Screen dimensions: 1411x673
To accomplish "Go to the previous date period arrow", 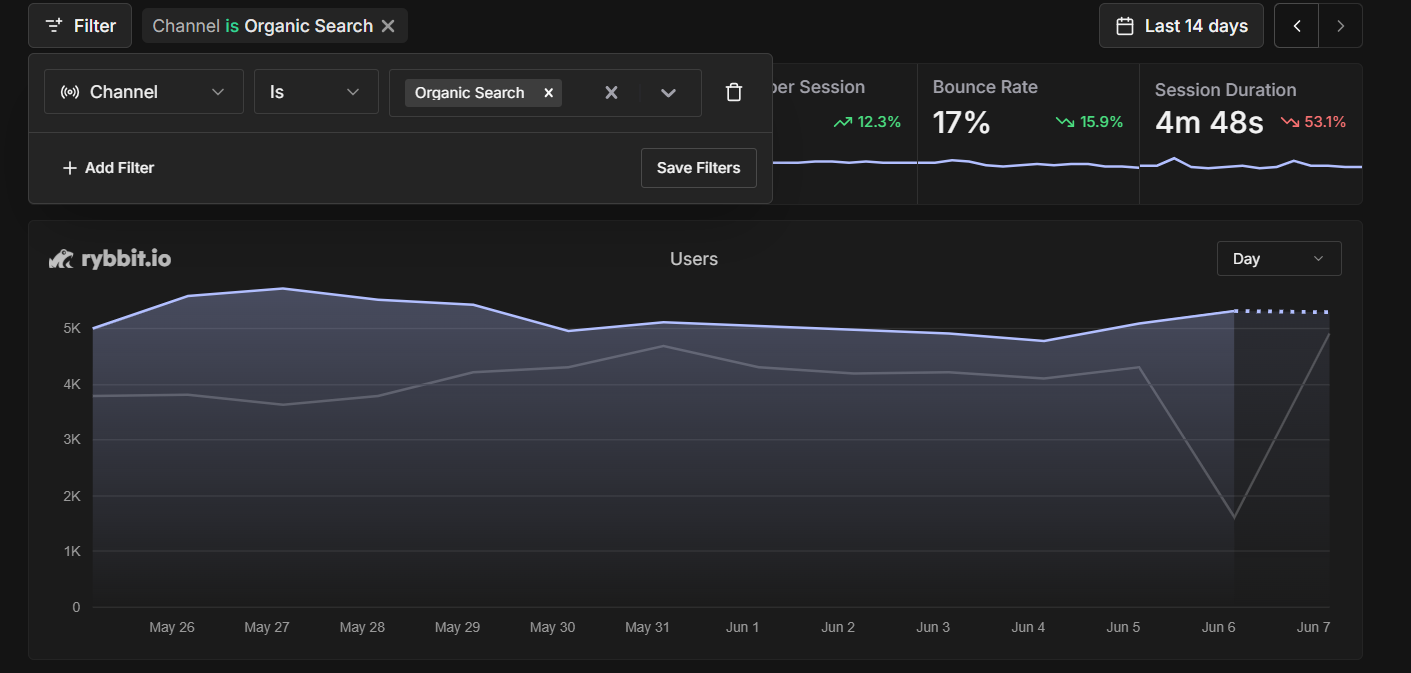I will click(x=1297, y=26).
